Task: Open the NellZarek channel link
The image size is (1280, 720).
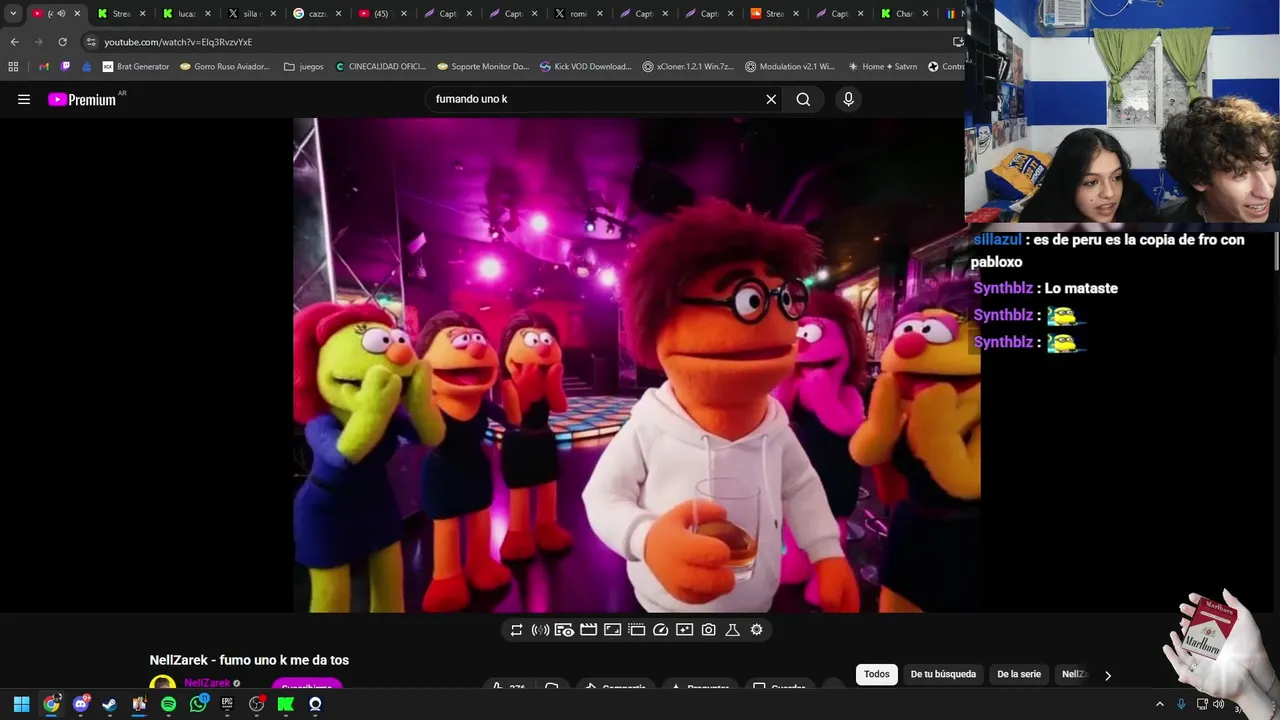Action: pos(207,684)
